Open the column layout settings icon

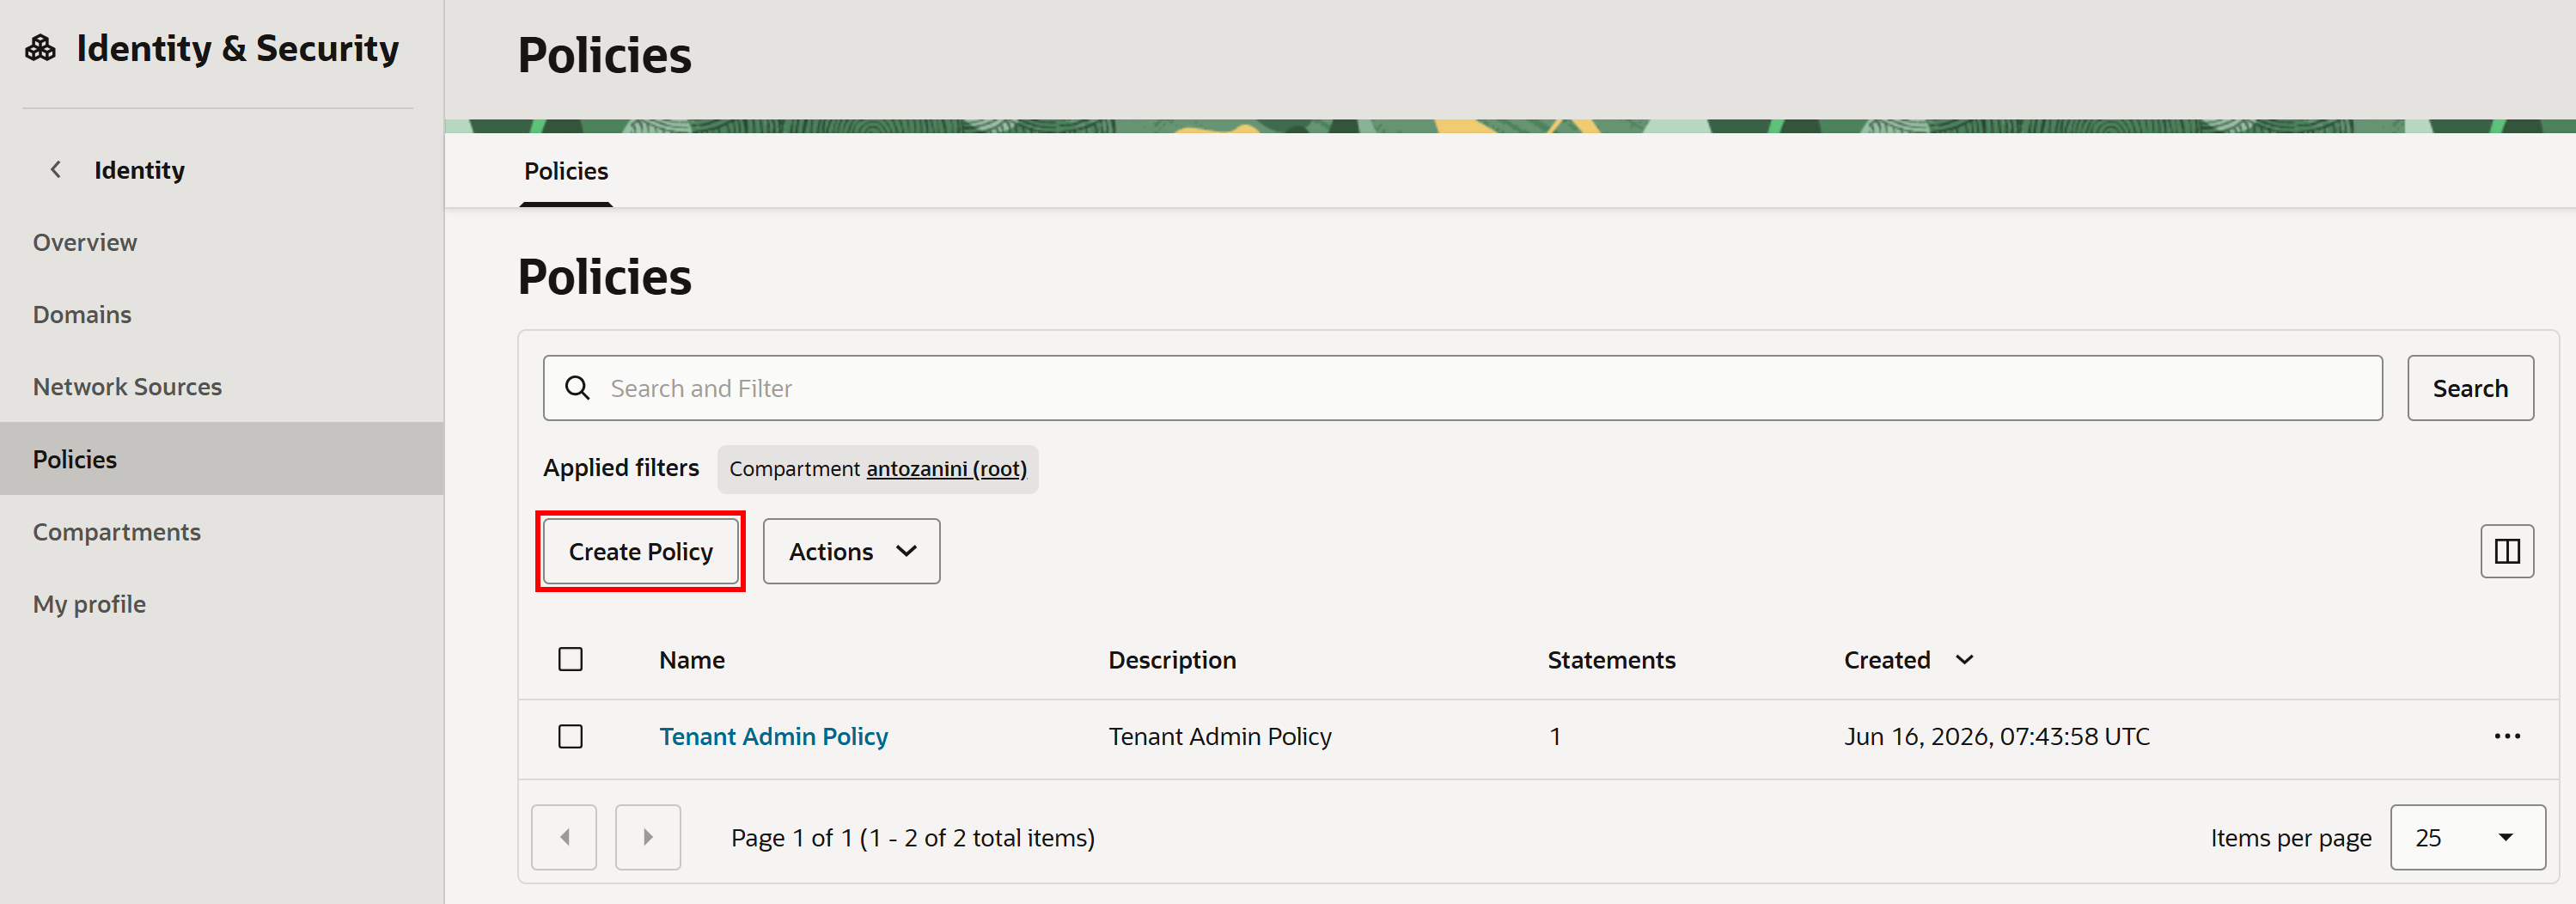2506,551
